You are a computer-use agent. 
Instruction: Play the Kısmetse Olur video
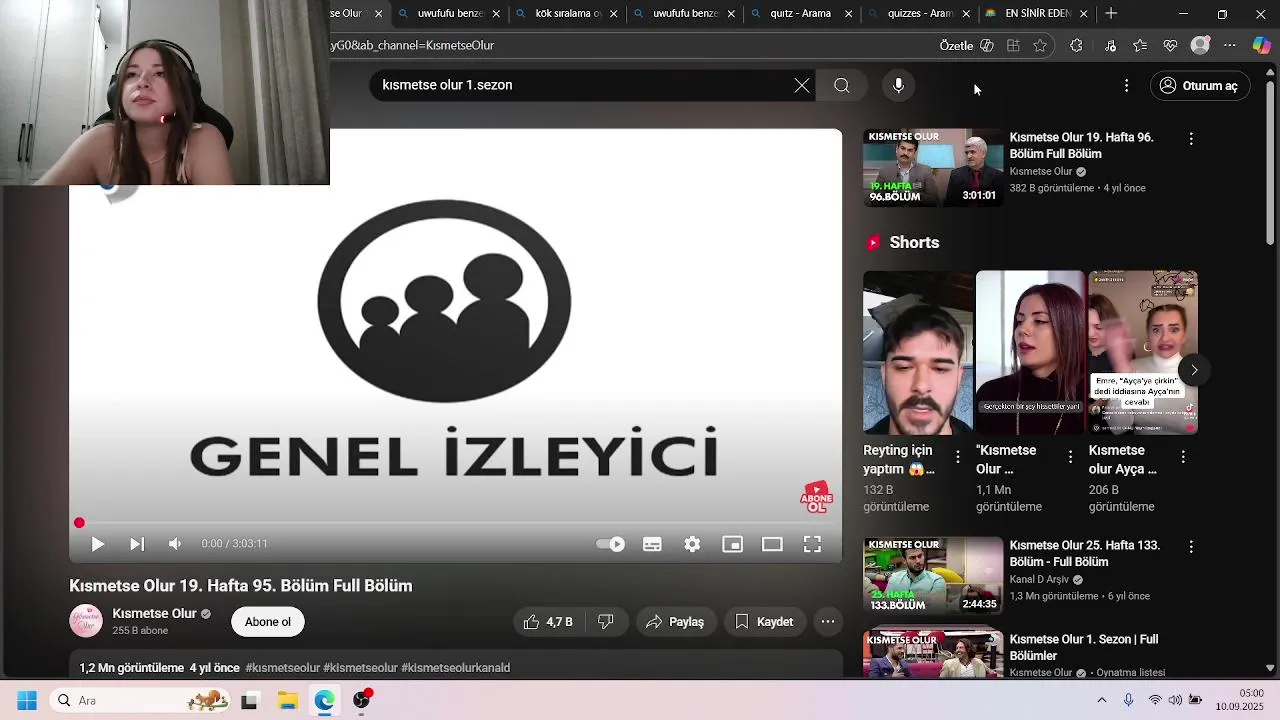(97, 544)
